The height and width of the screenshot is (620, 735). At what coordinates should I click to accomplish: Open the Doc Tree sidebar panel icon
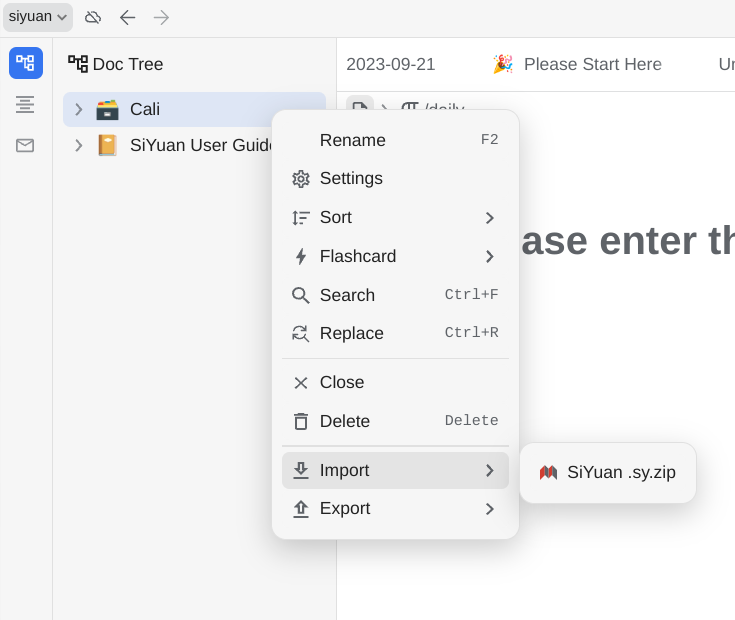[26, 63]
